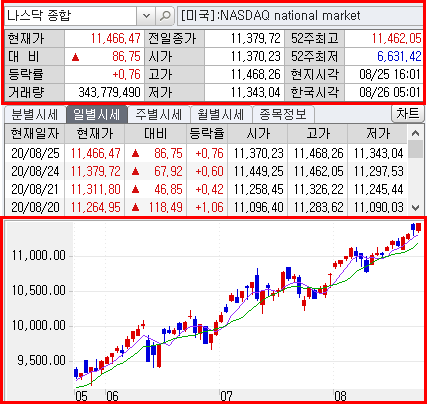
Task: Click the magnifier search icon
Action: [165, 16]
